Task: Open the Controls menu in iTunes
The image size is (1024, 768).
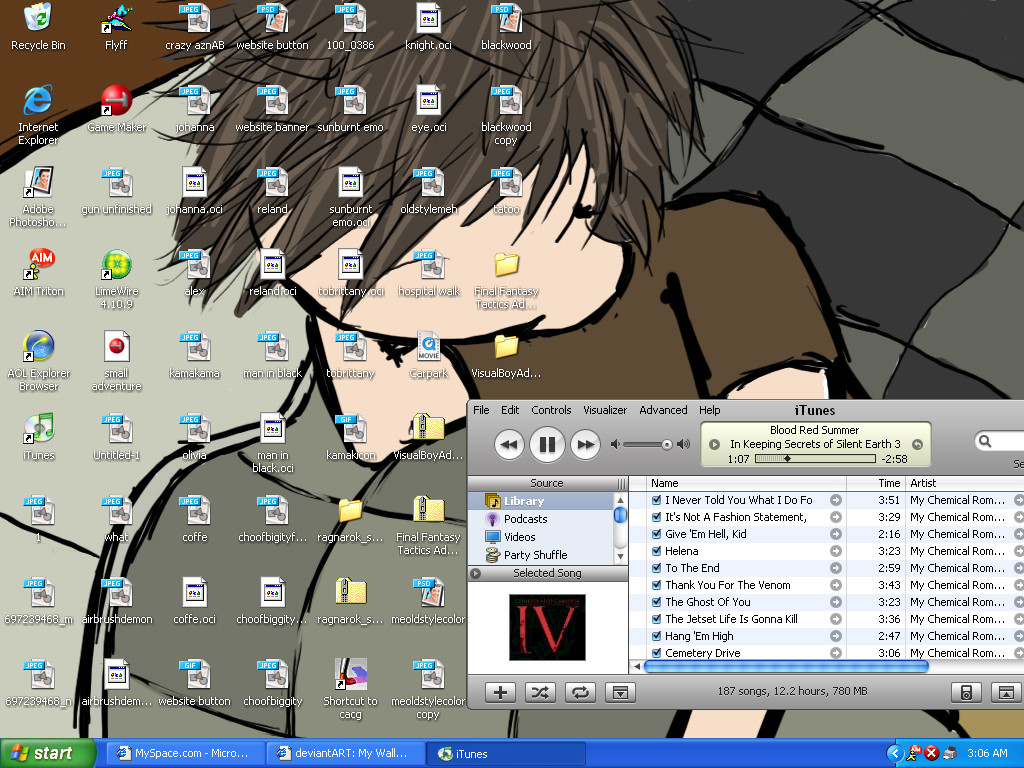Action: [551, 410]
